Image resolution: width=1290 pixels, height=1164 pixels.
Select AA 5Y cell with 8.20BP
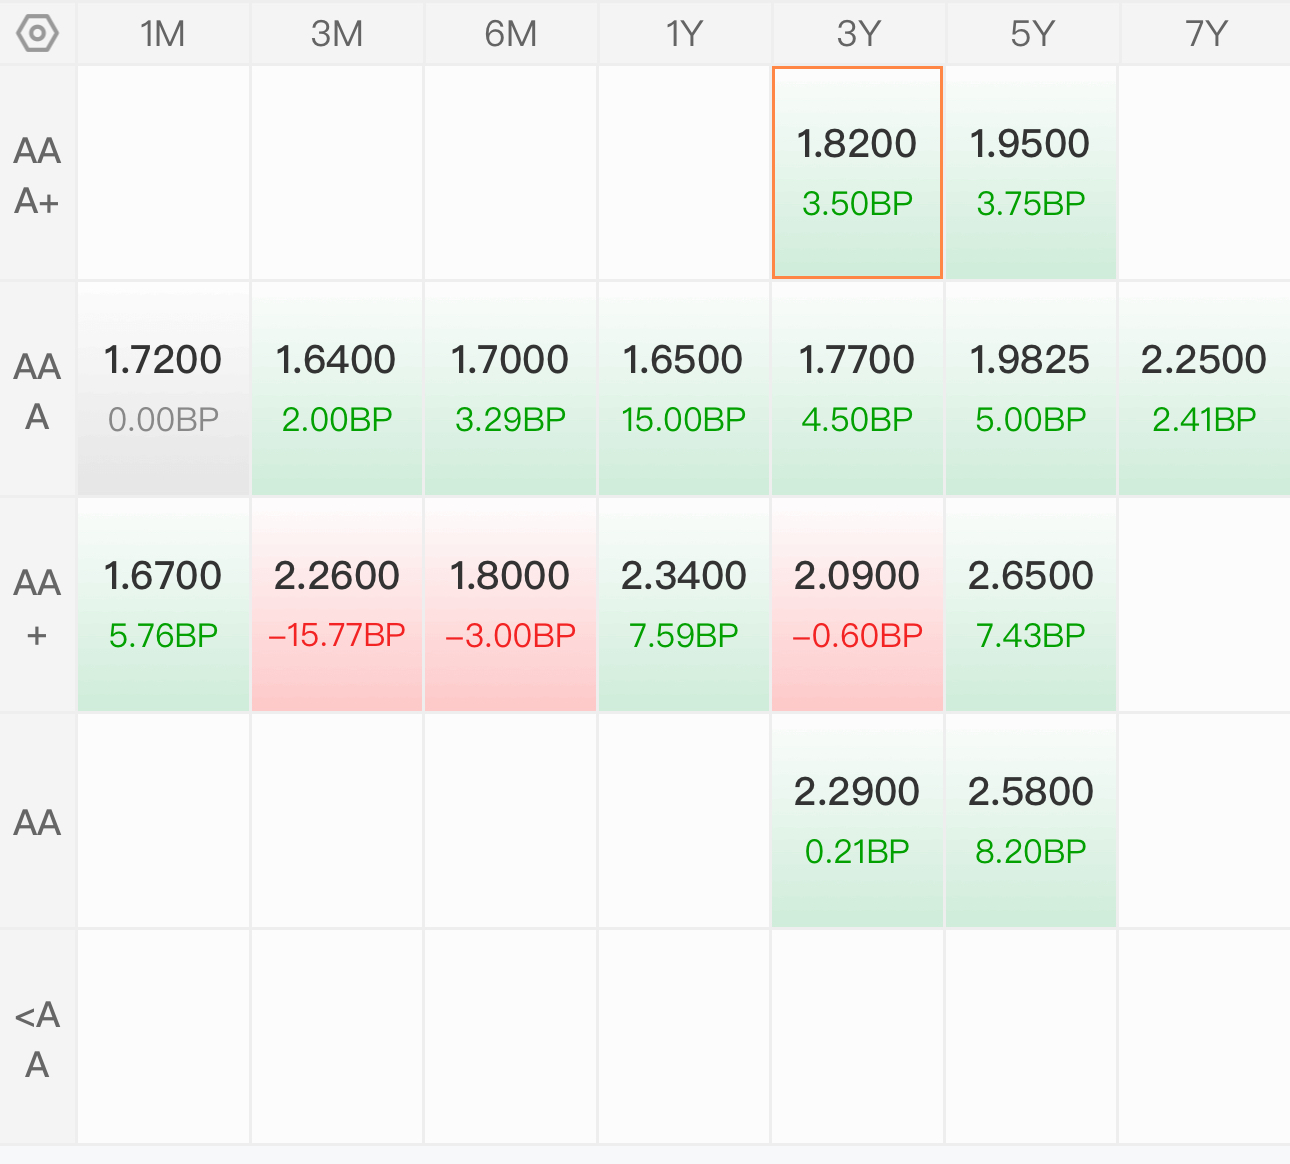coord(1030,821)
